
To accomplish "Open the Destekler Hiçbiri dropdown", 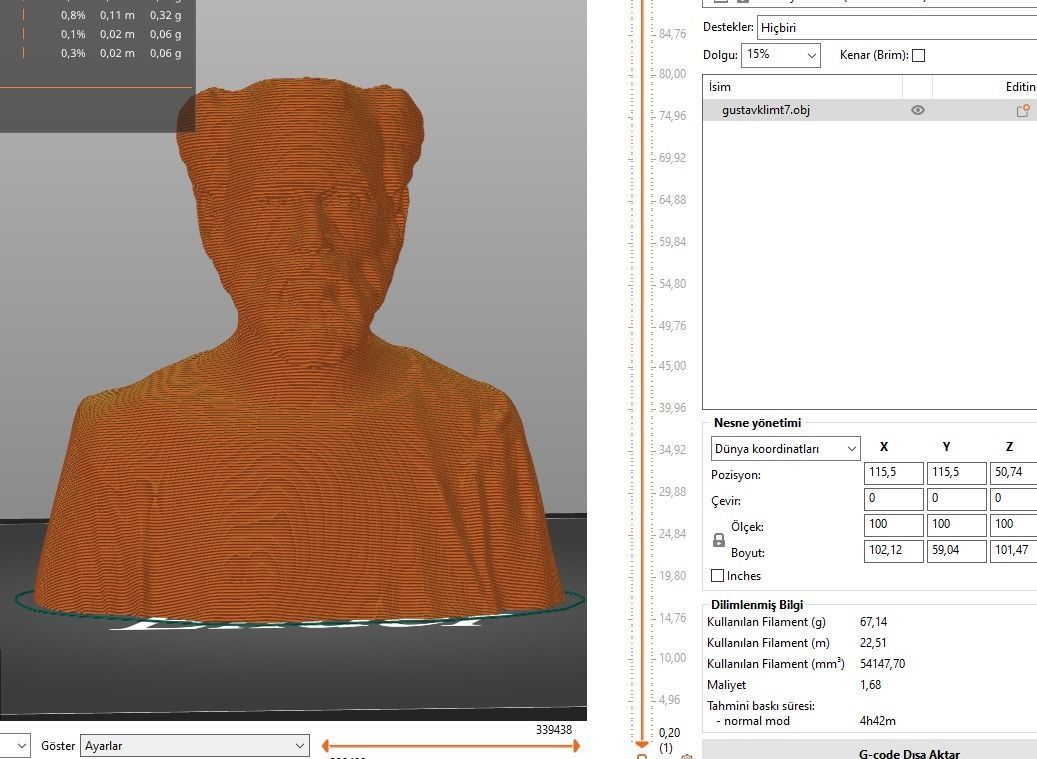I will click(897, 28).
